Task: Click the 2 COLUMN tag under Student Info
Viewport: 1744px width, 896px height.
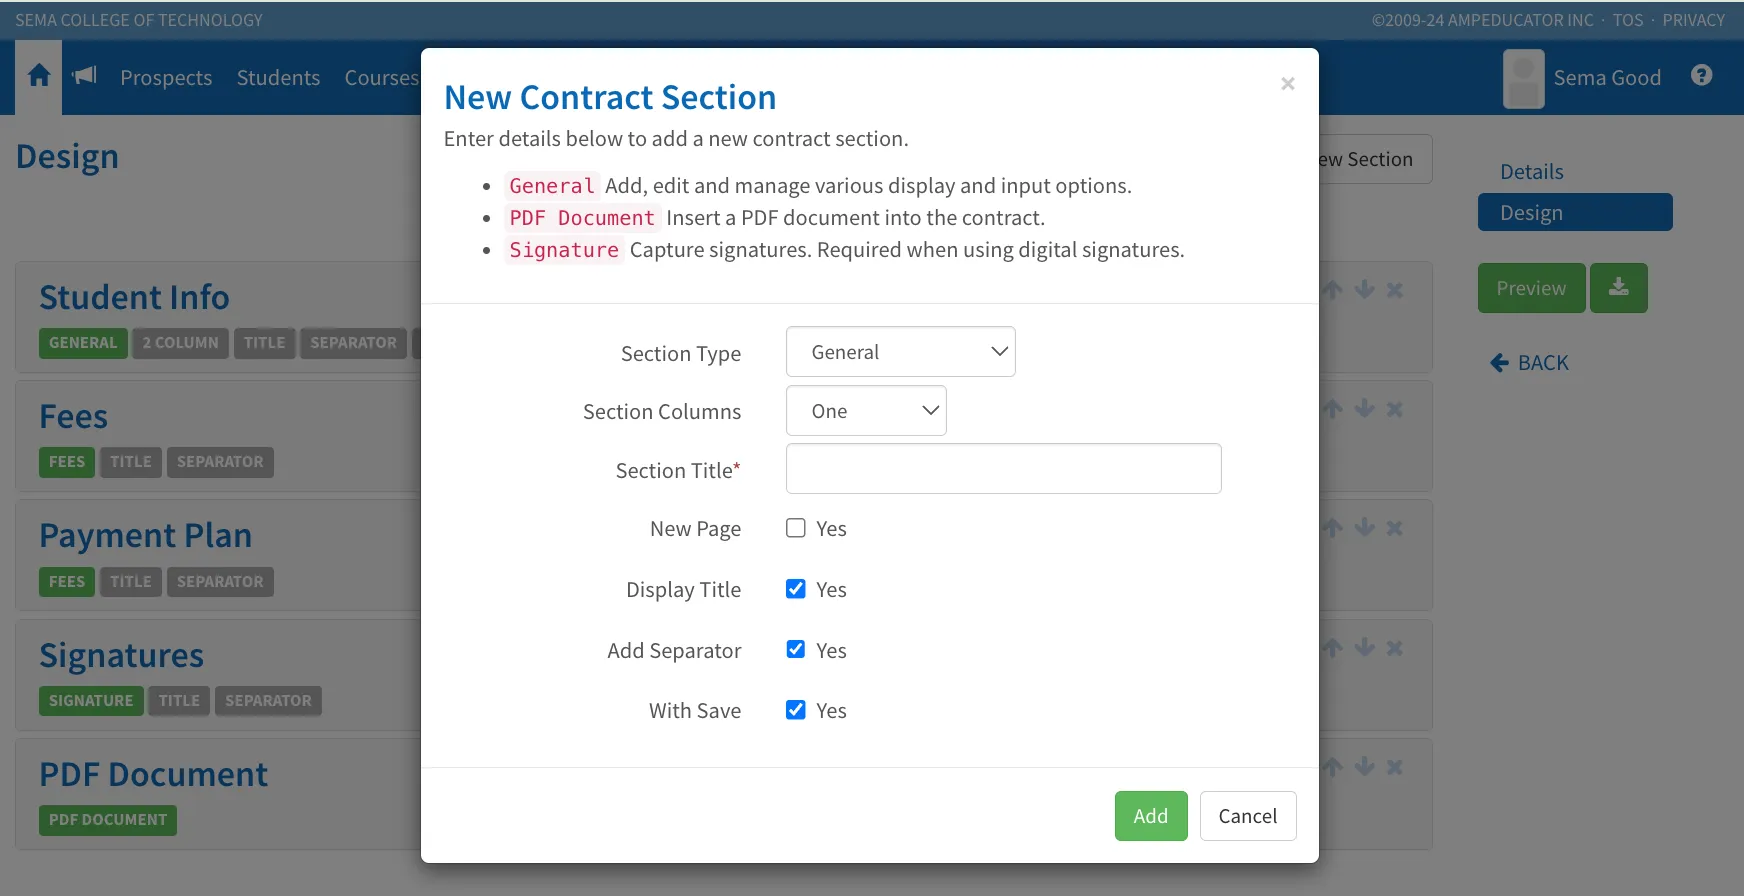Action: (x=180, y=343)
